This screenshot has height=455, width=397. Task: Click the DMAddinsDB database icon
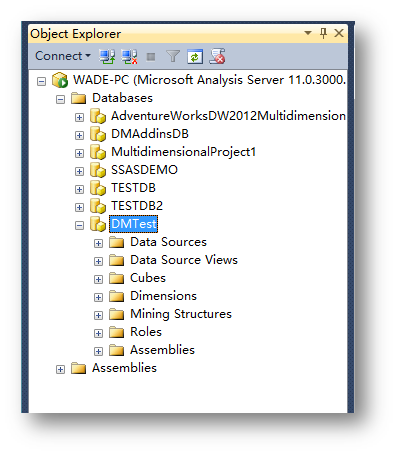[x=98, y=134]
